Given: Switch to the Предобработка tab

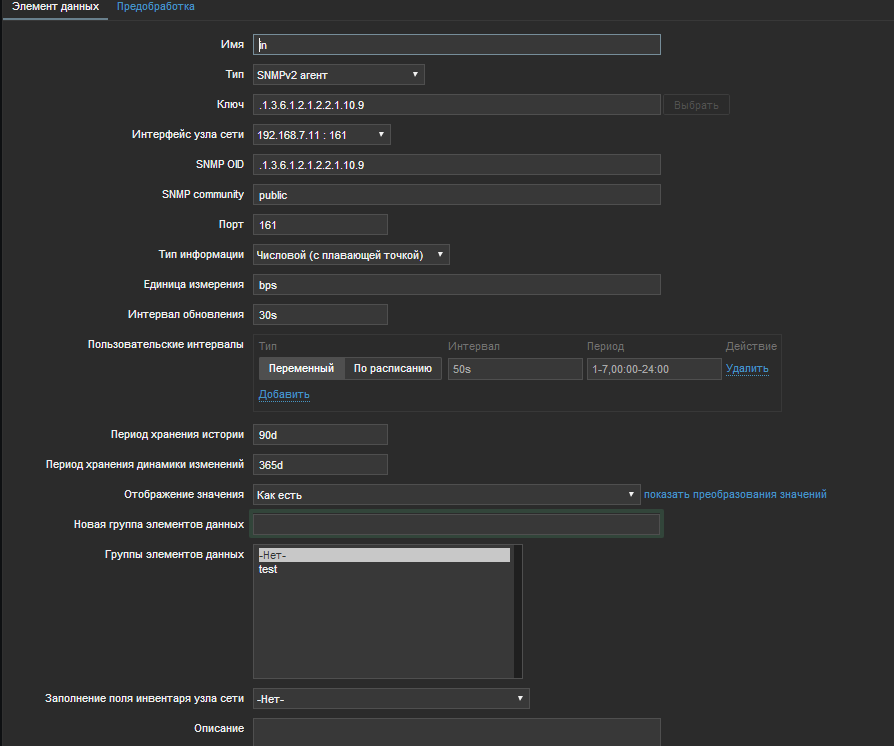Looking at the screenshot, I should pos(155,7).
